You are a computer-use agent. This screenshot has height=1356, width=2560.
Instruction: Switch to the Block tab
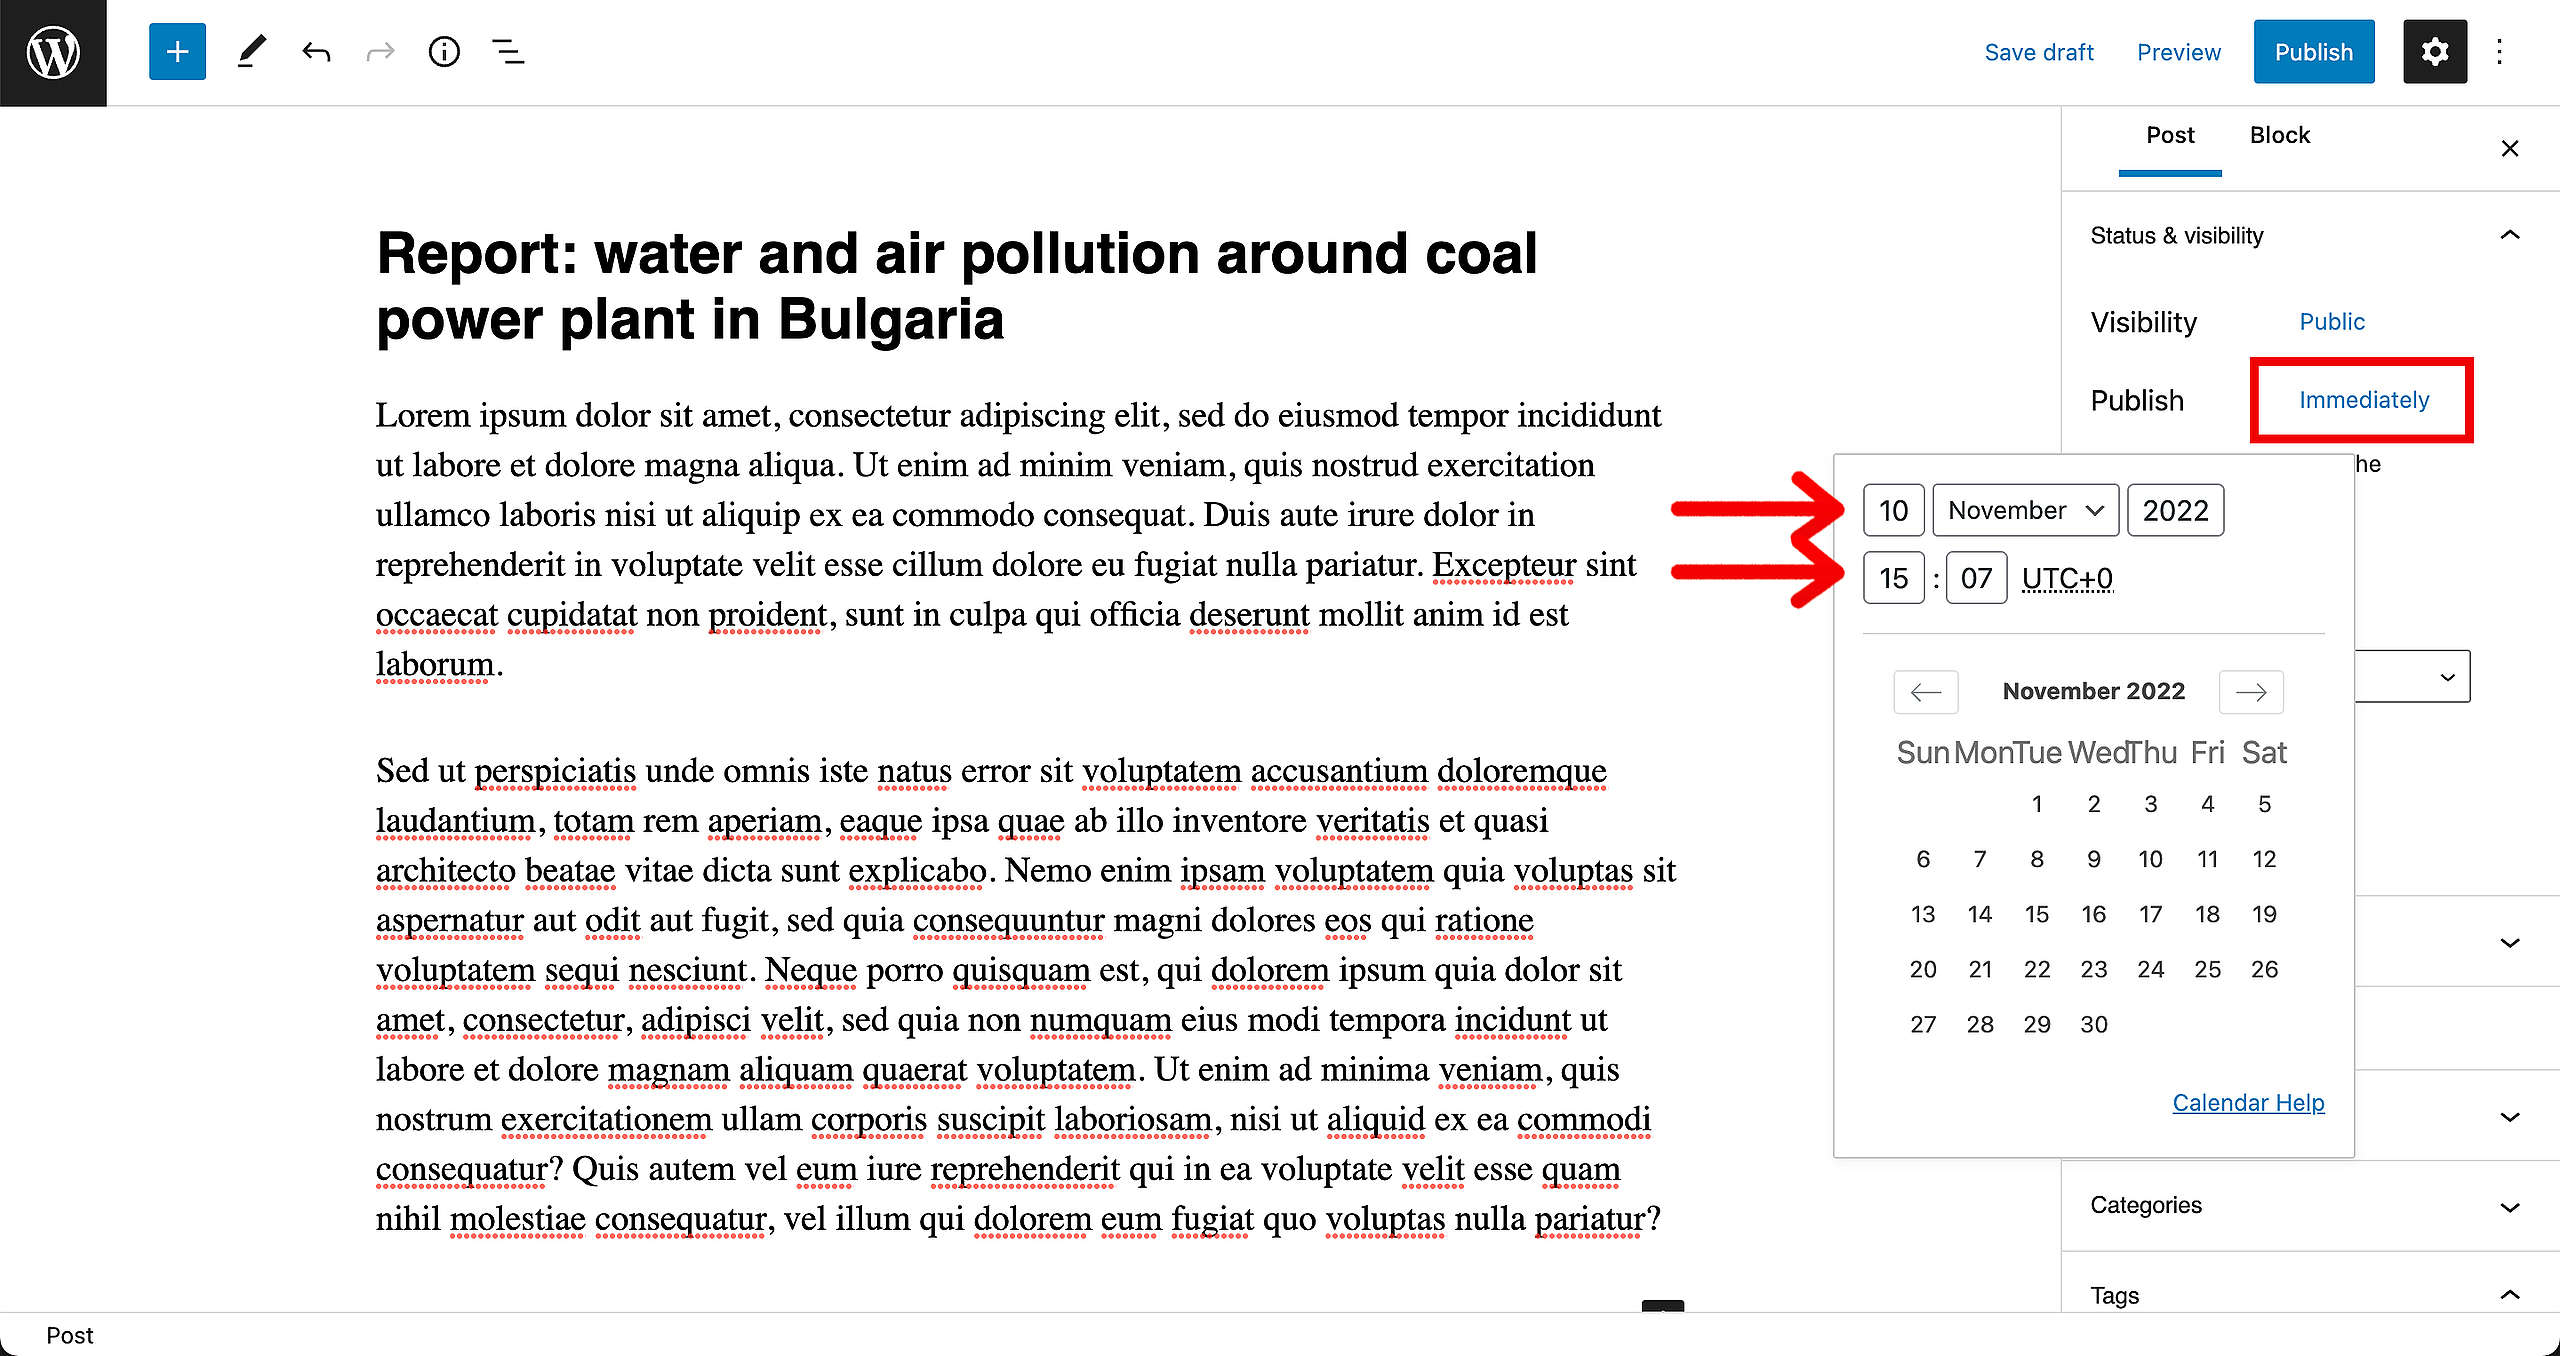pyautogui.click(x=2280, y=136)
